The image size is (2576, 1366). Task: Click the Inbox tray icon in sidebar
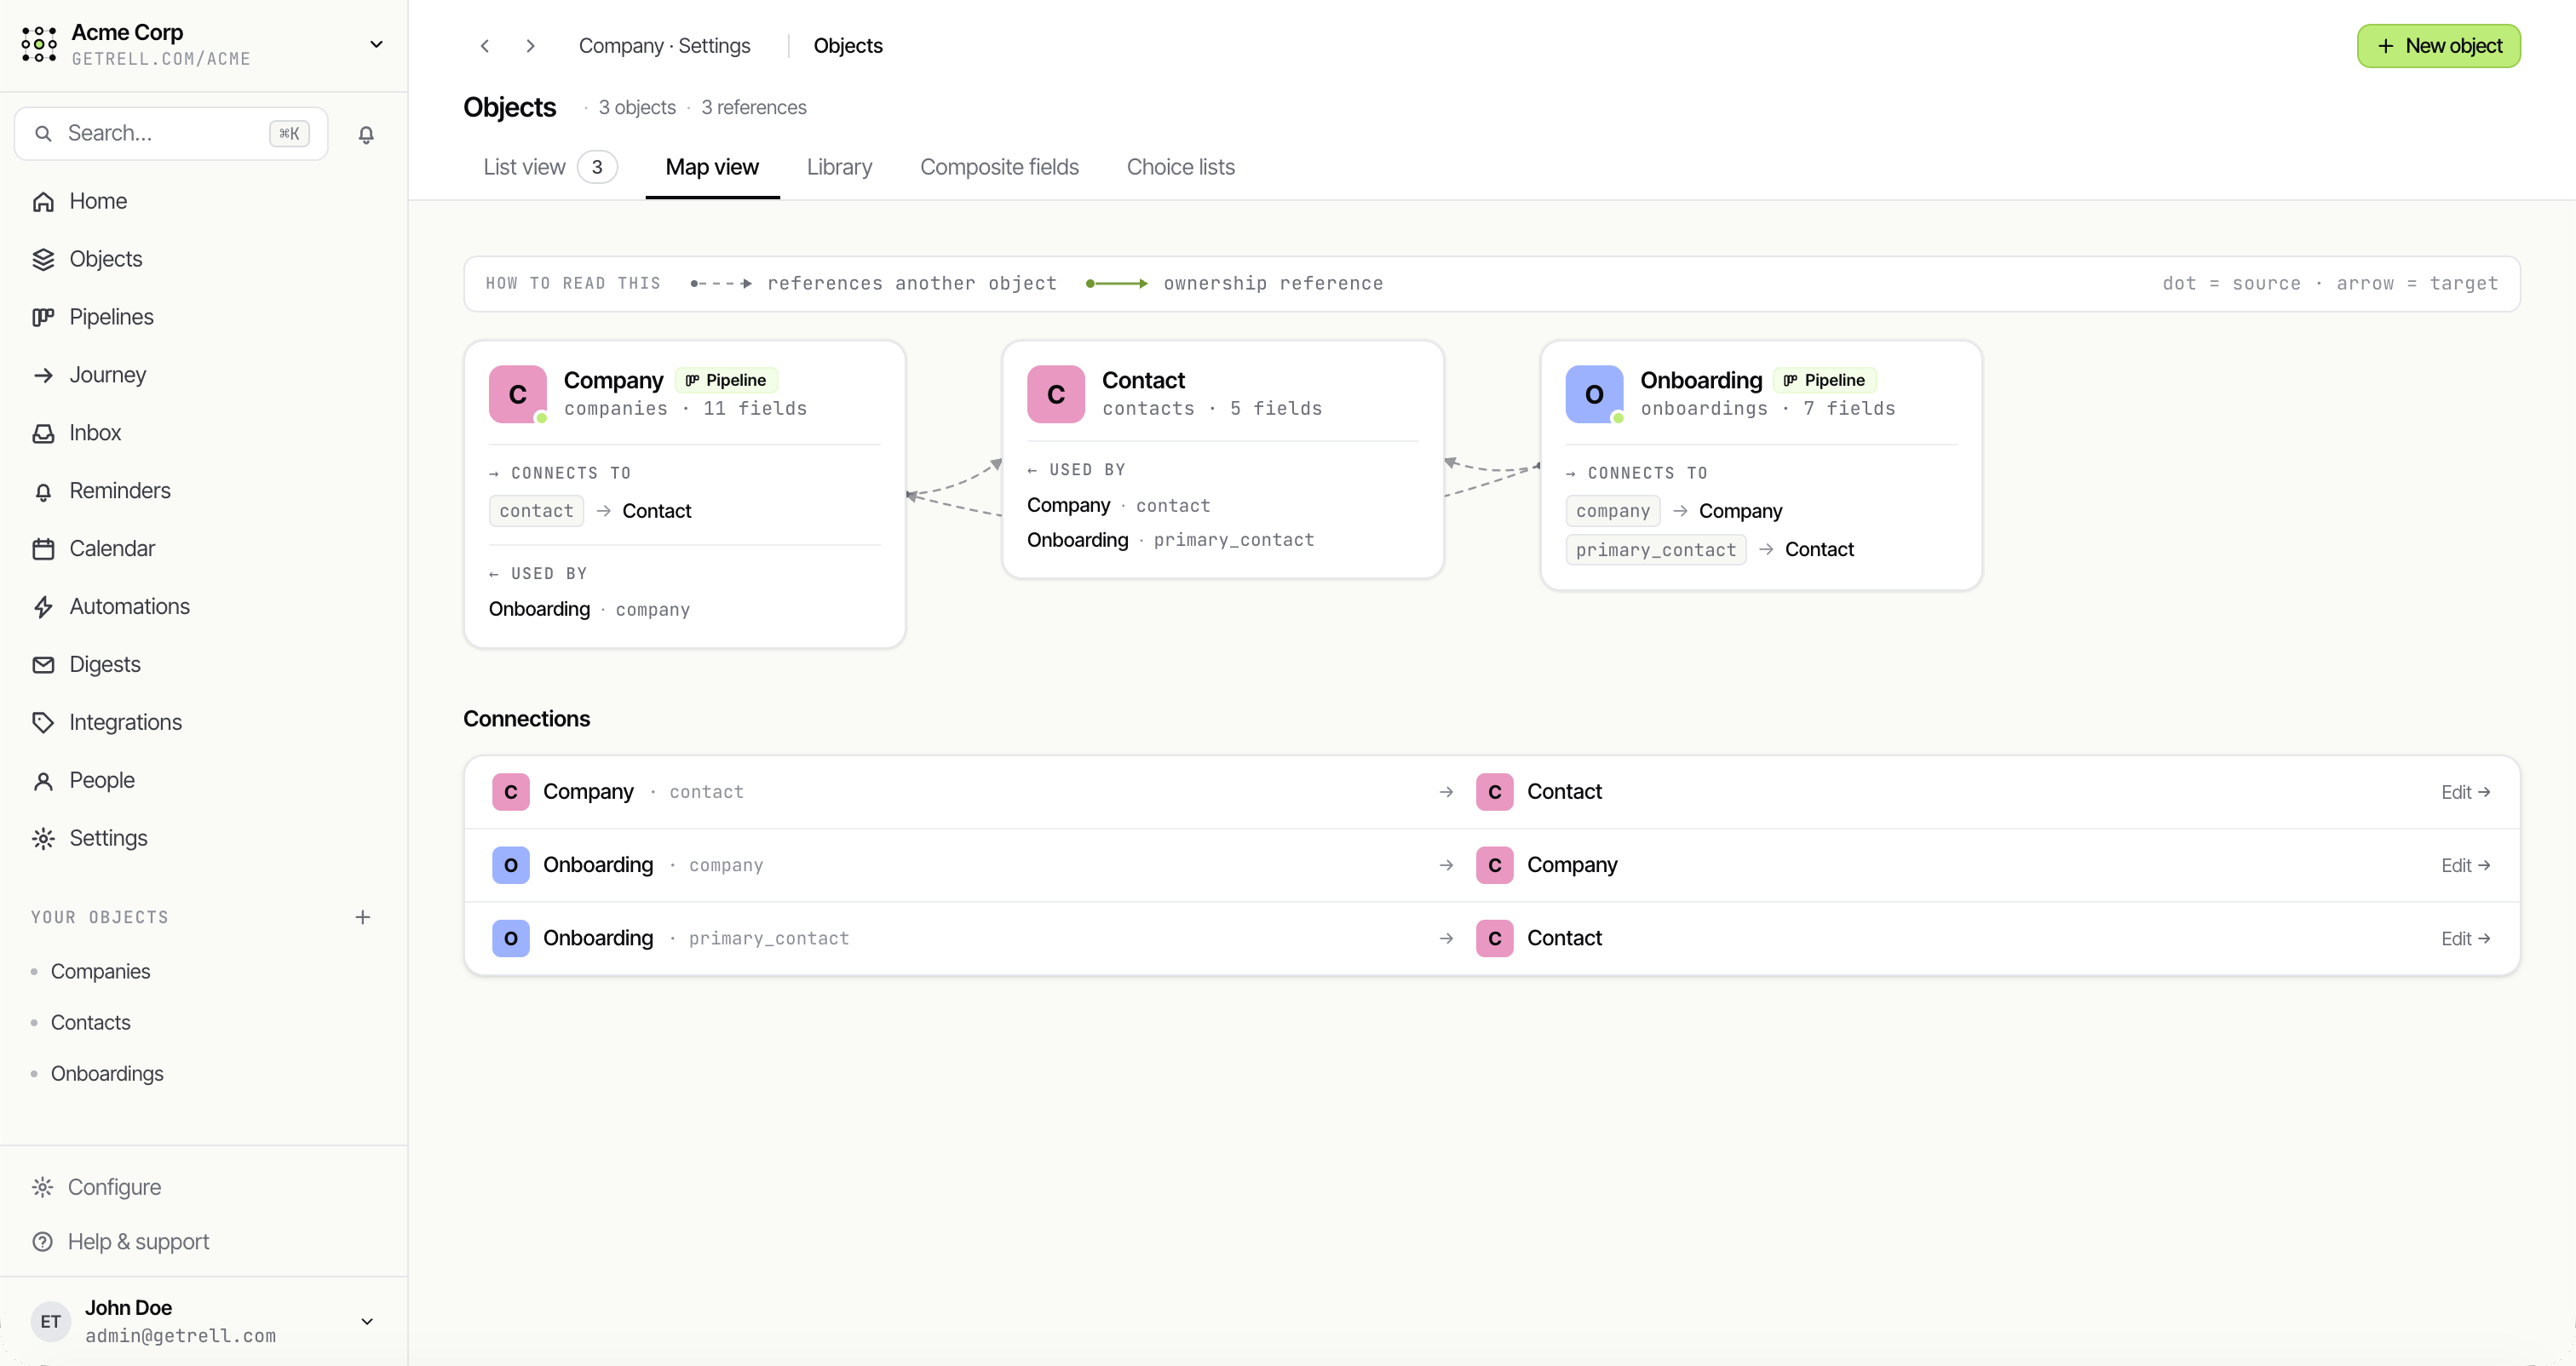(43, 434)
